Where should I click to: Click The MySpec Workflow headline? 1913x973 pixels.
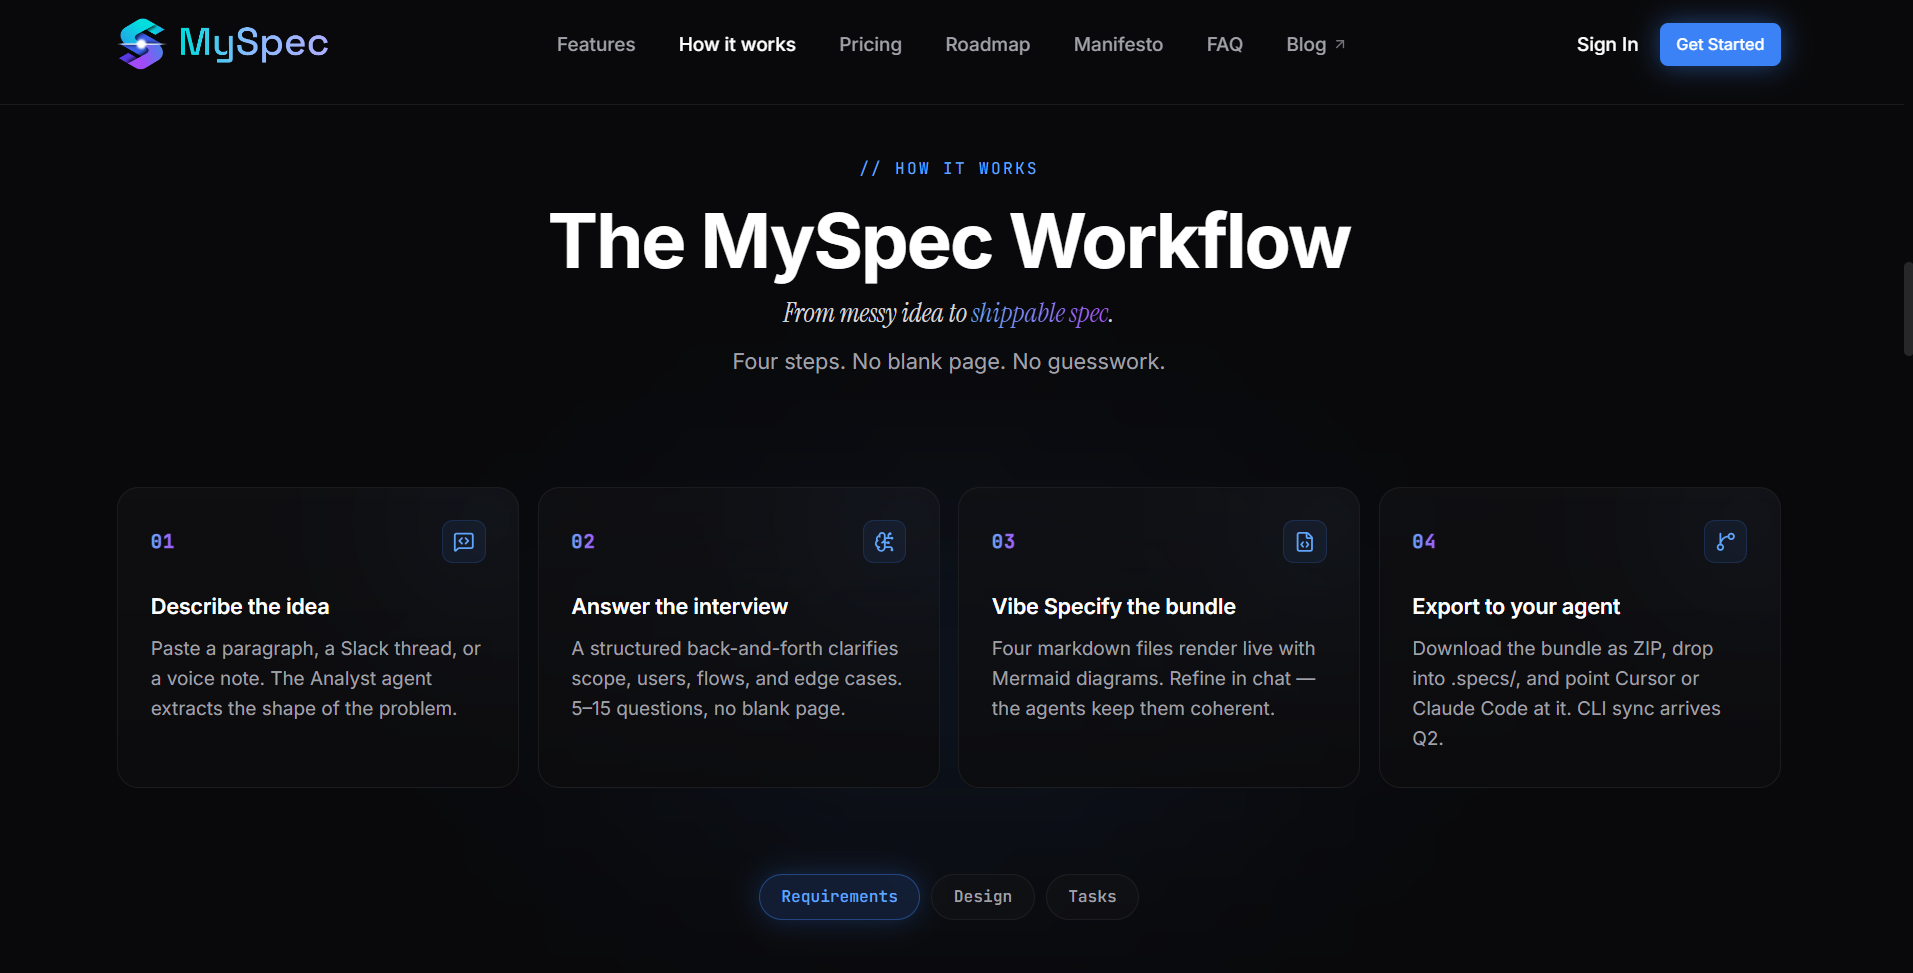(x=949, y=242)
